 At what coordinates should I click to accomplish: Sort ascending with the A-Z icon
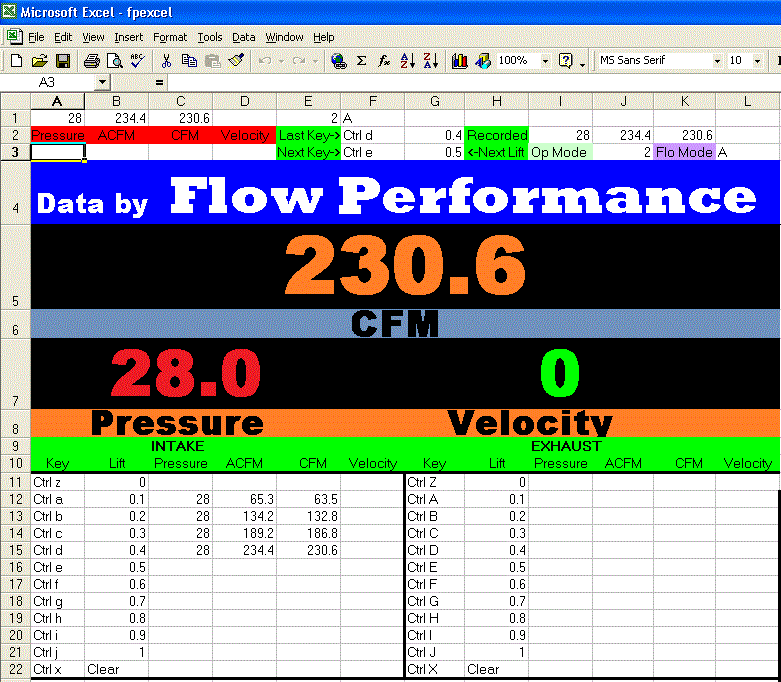click(x=407, y=61)
